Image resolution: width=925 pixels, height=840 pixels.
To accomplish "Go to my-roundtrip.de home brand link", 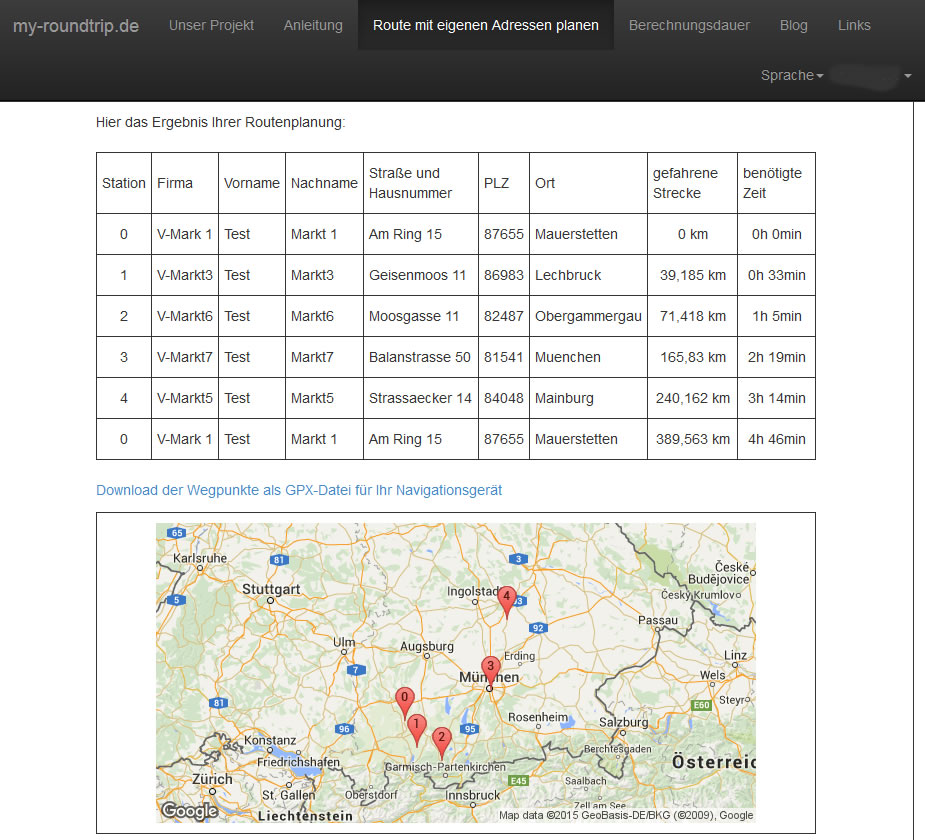I will coord(76,25).
